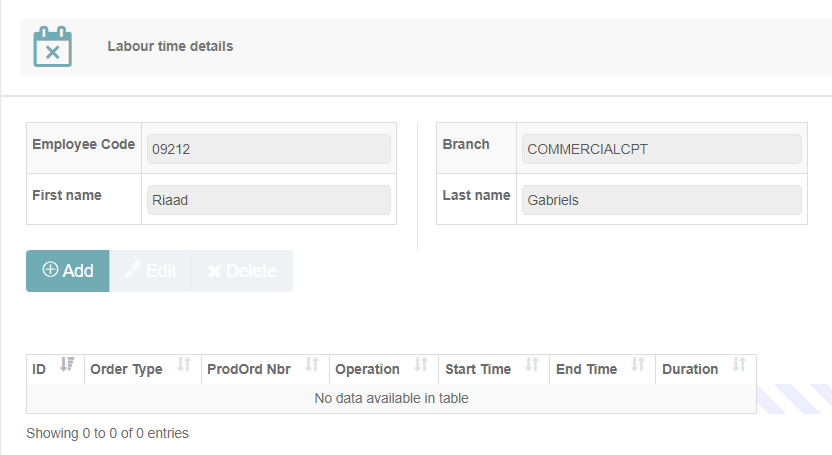
Task: Click the End Time sort arrows
Action: coord(638,366)
